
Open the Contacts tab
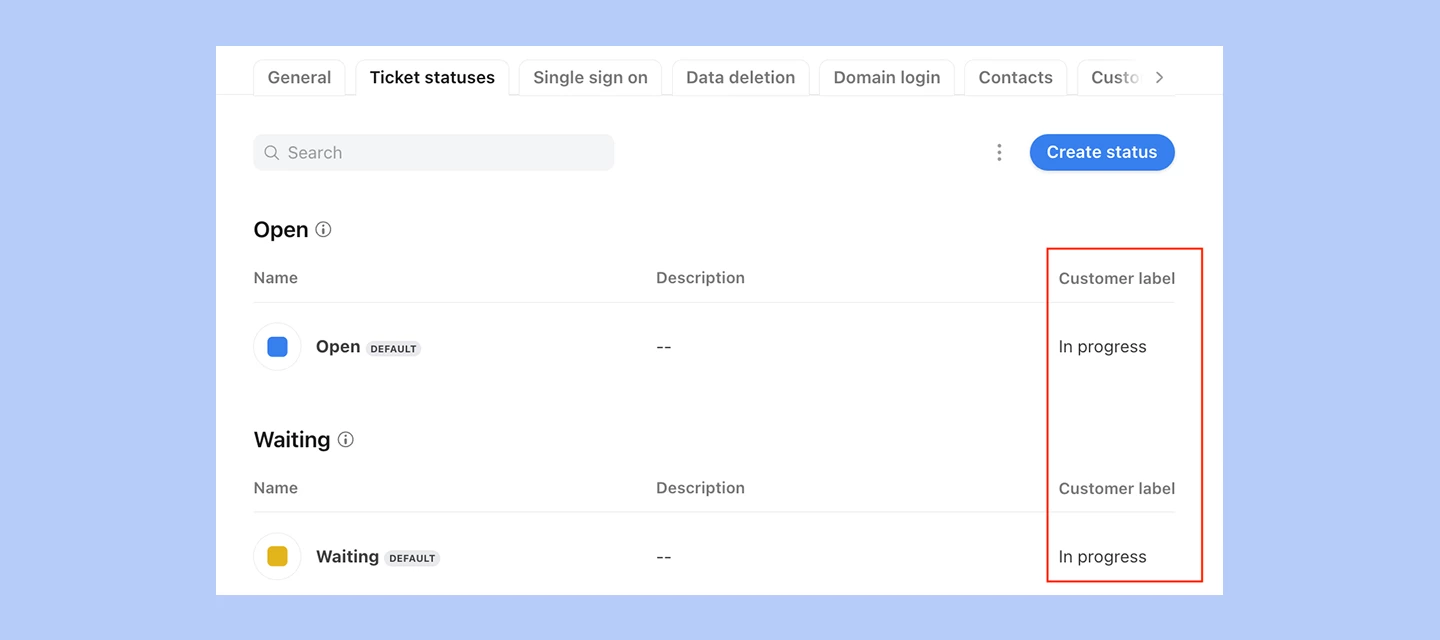click(x=1015, y=78)
